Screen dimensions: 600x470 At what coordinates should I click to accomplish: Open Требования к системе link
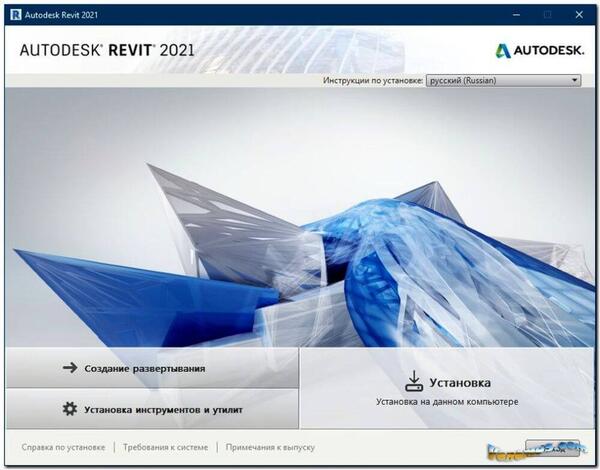166,447
